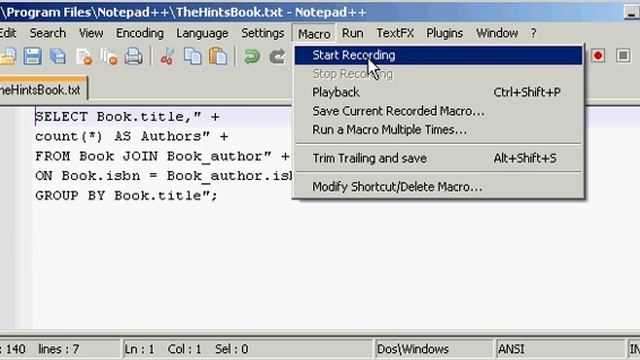The image size is (640, 360).
Task: Click the GROUP BY Book.title line
Action: [x=126, y=196]
